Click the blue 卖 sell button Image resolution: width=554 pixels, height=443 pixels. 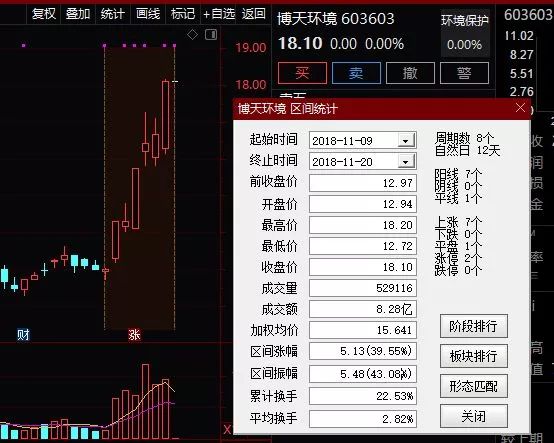356,73
